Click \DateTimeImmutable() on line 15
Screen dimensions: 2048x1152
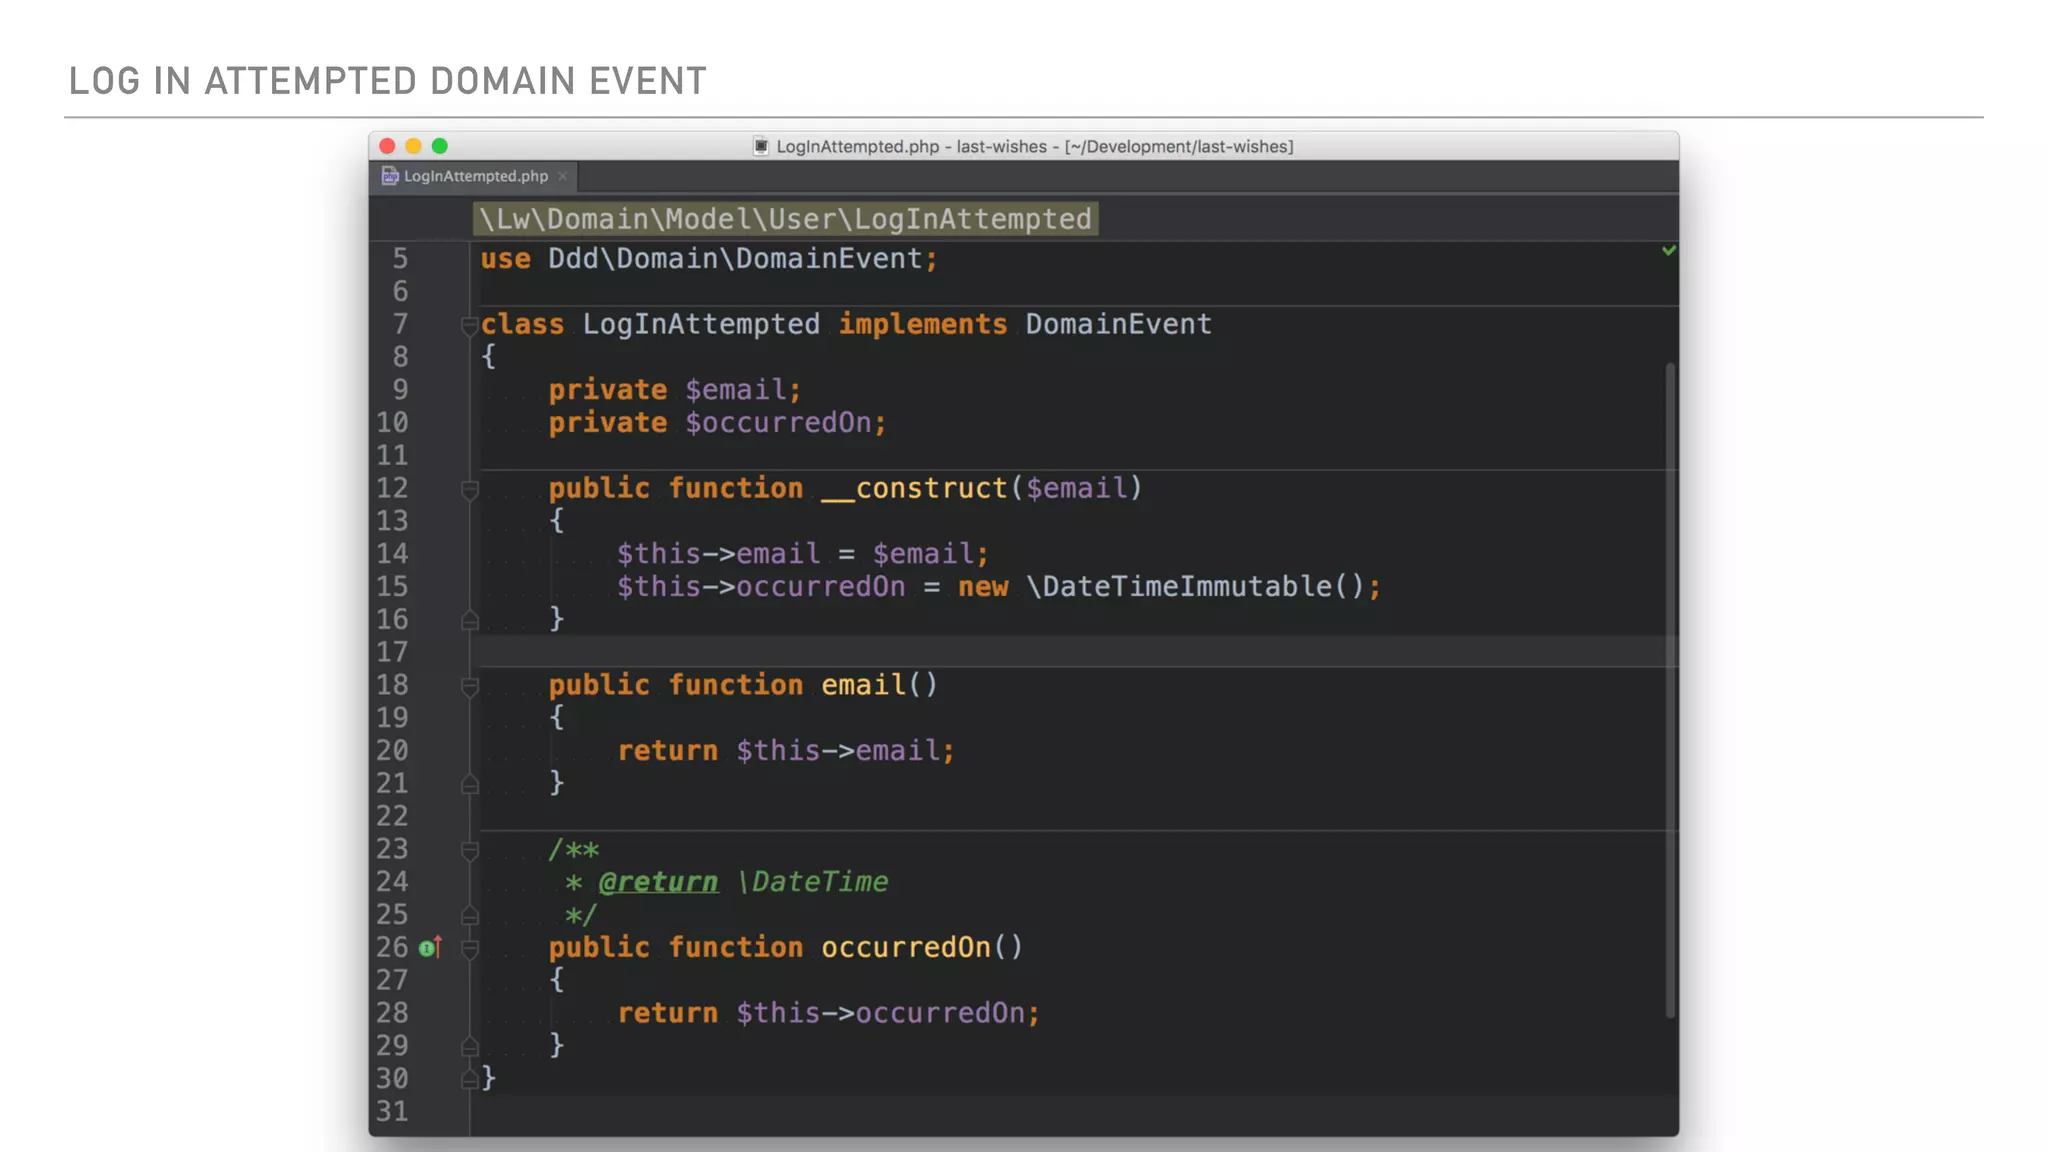point(1195,586)
